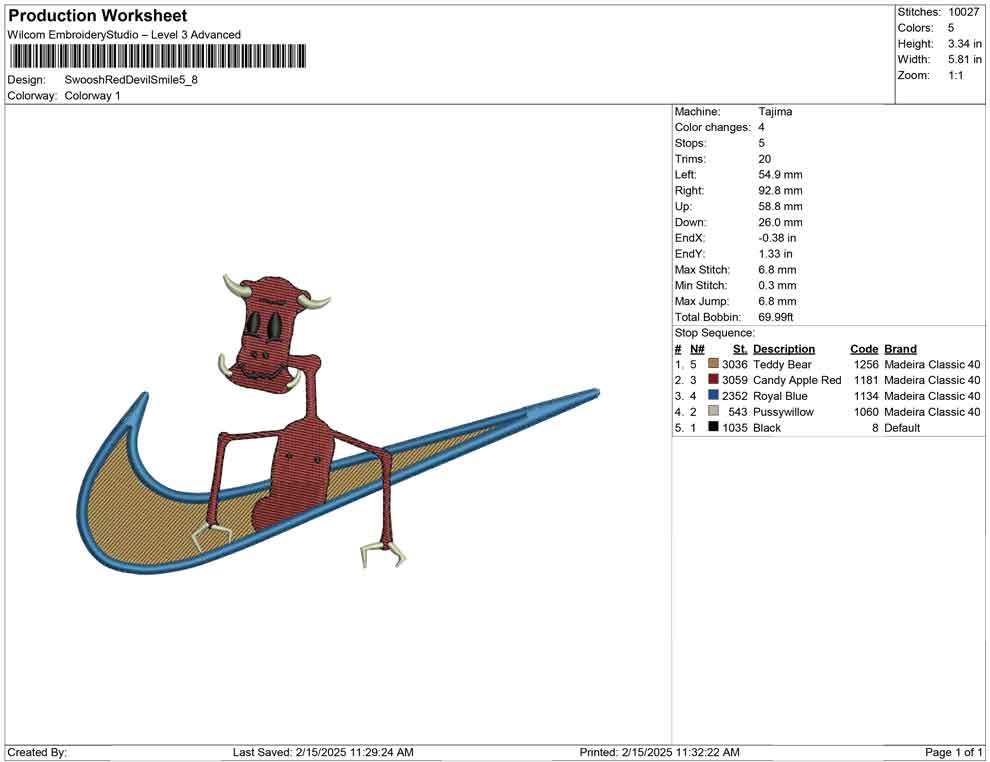This screenshot has width=990, height=762.
Task: Click the 'Stop Sequence:' heading
Action: click(x=715, y=333)
